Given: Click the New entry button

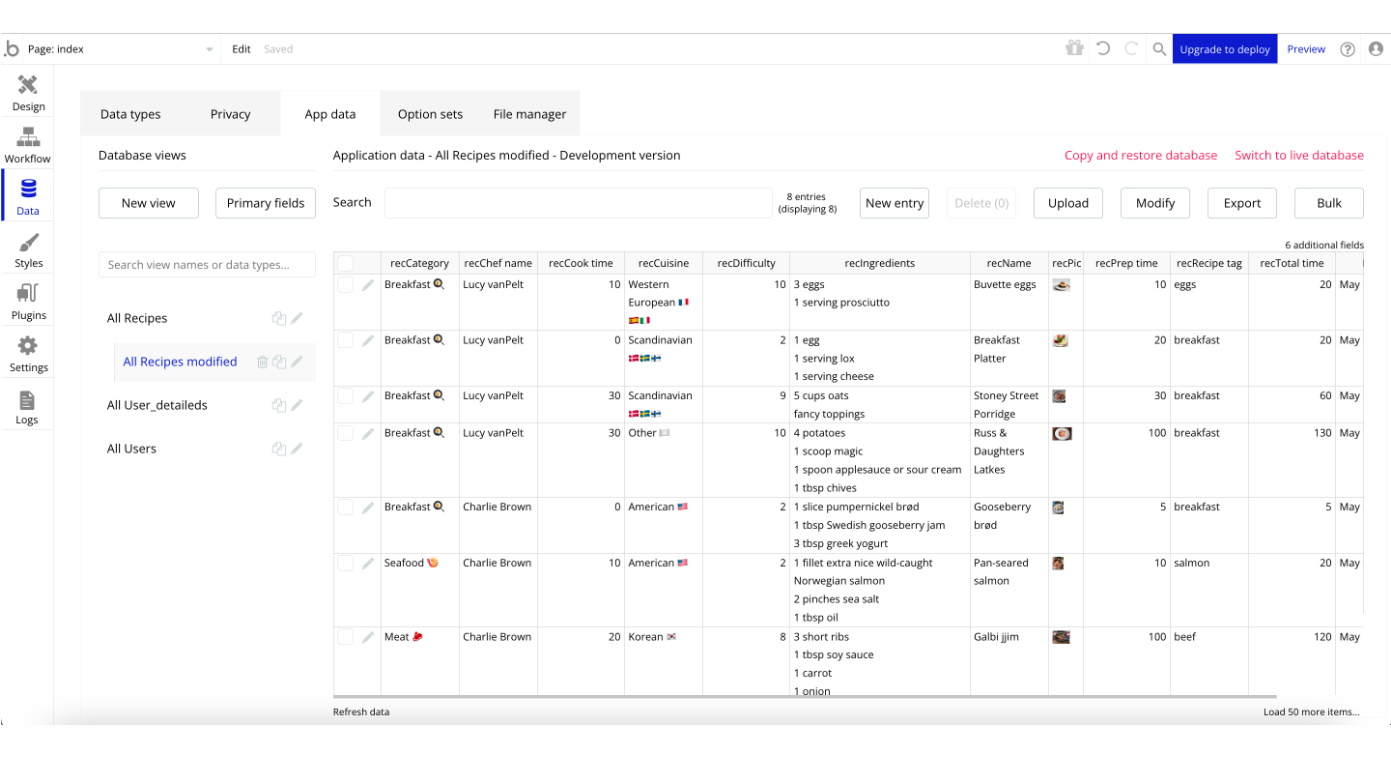Looking at the screenshot, I should coord(894,203).
